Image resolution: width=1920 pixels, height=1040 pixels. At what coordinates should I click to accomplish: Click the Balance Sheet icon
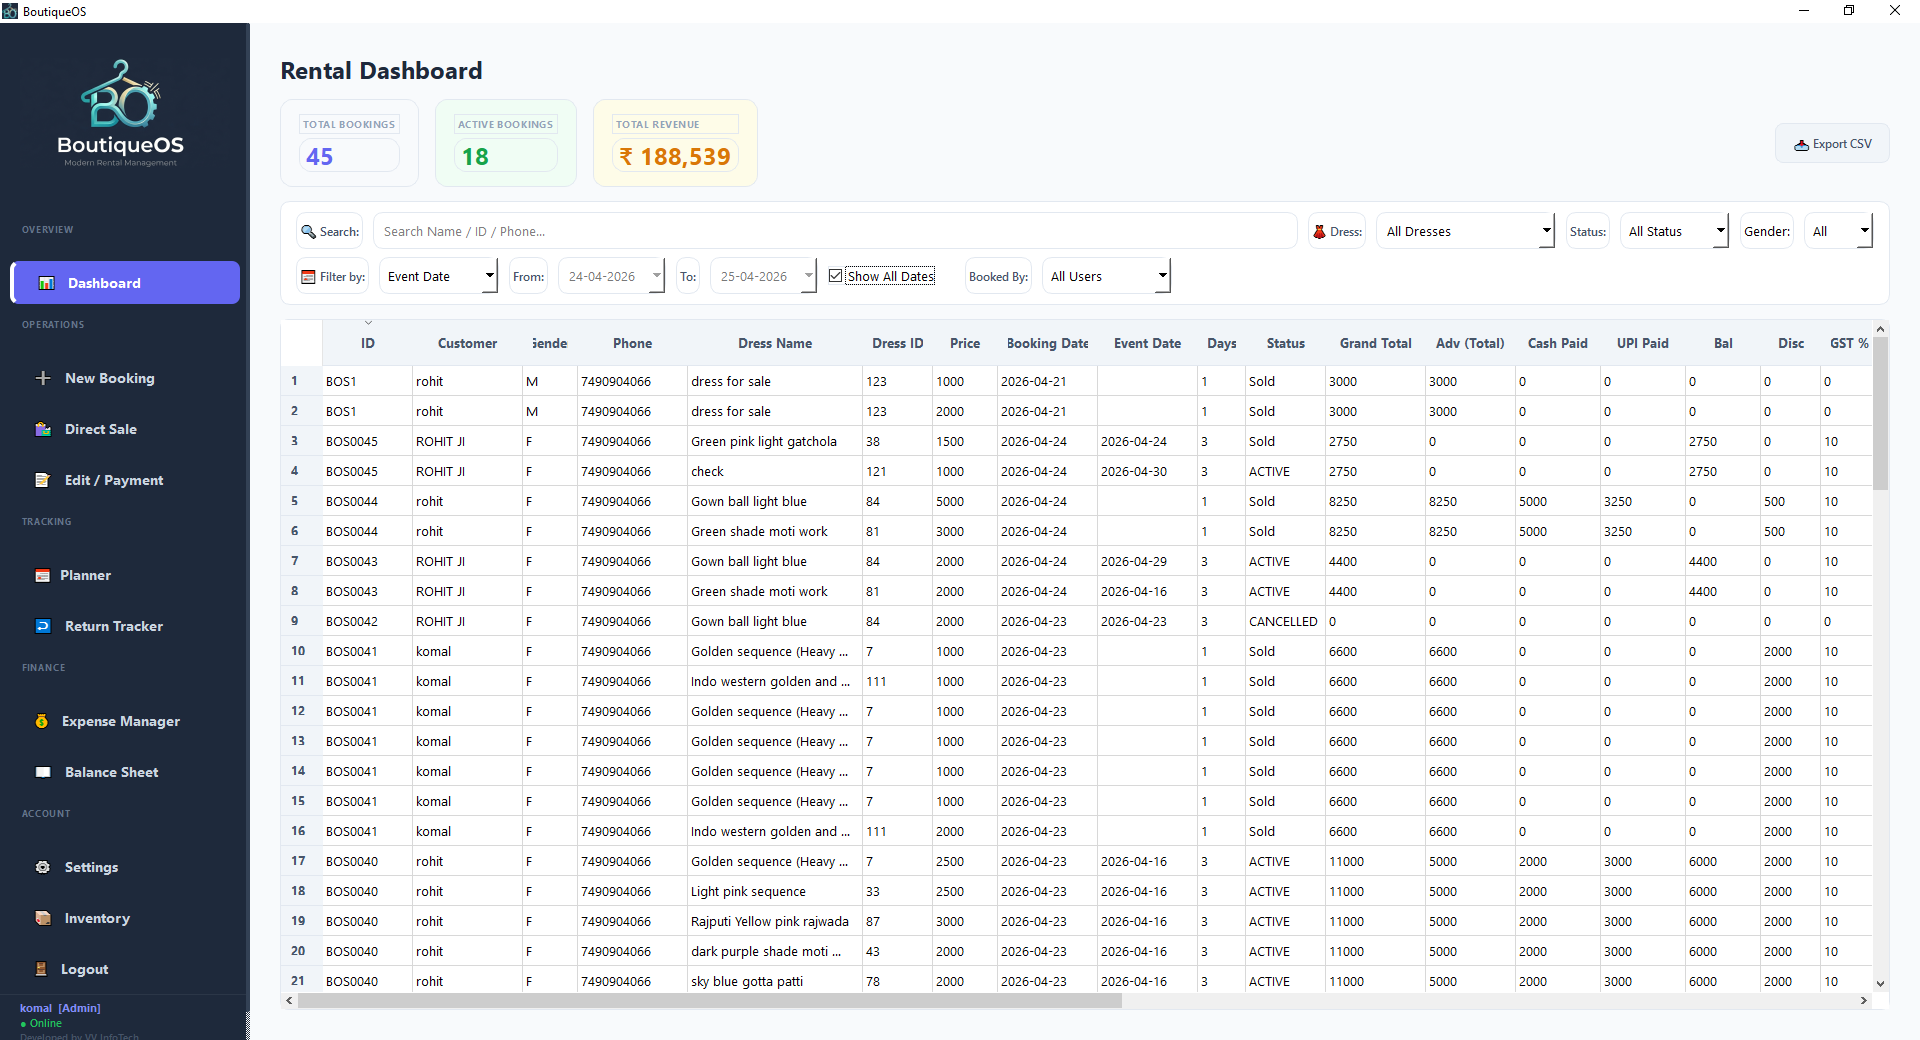click(43, 772)
